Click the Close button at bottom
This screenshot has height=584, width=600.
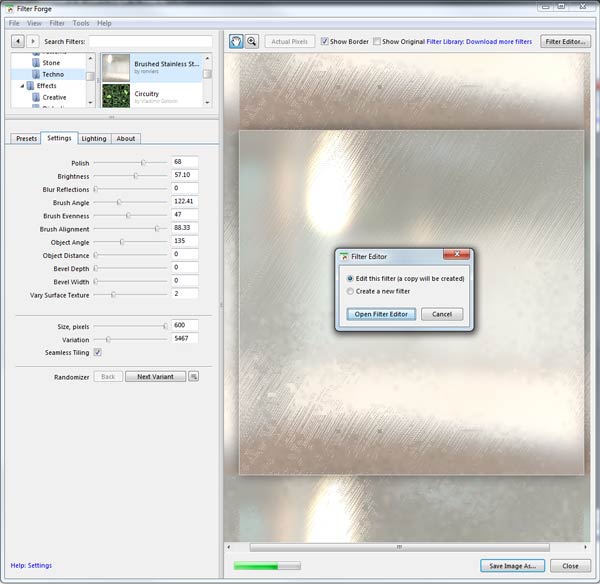coord(570,566)
